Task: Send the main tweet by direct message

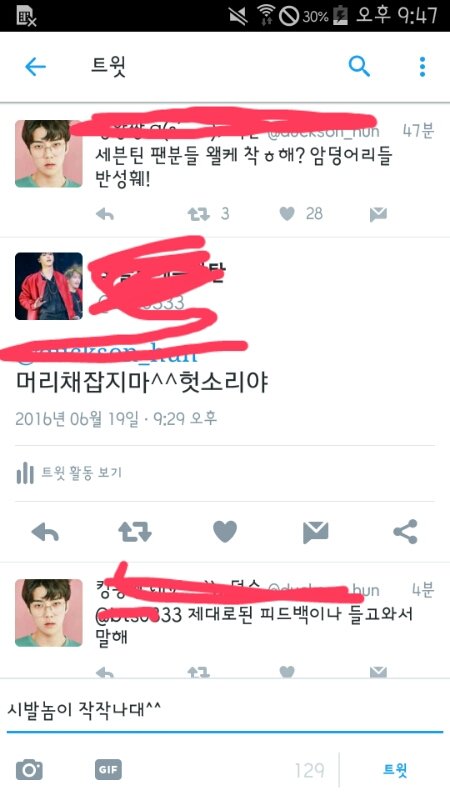Action: click(315, 533)
